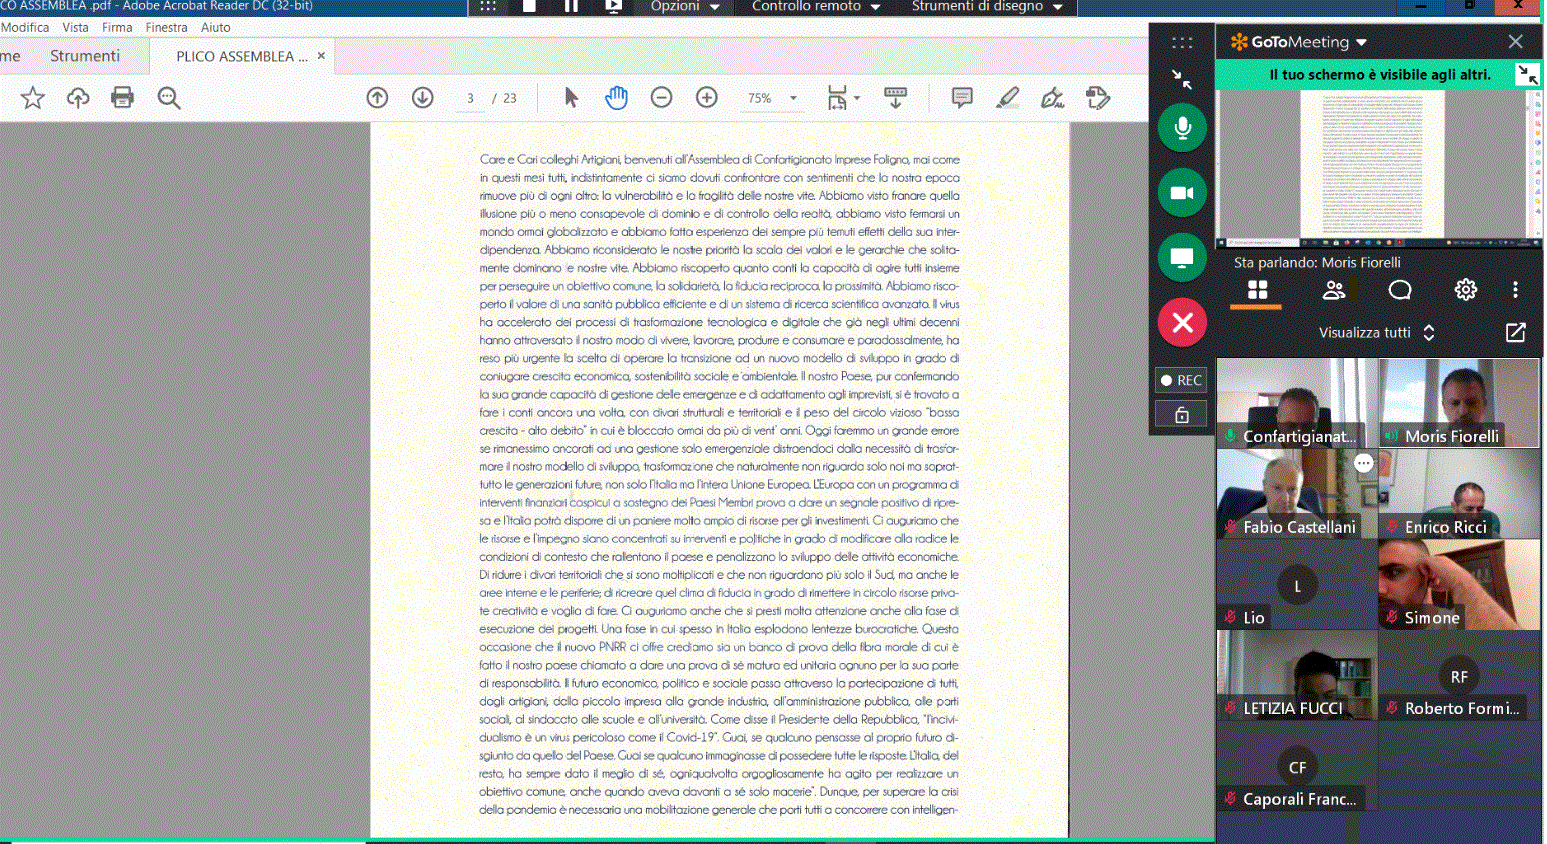Expand the Visualizza tutti view selector
The width and height of the screenshot is (1547, 844).
click(x=1377, y=333)
